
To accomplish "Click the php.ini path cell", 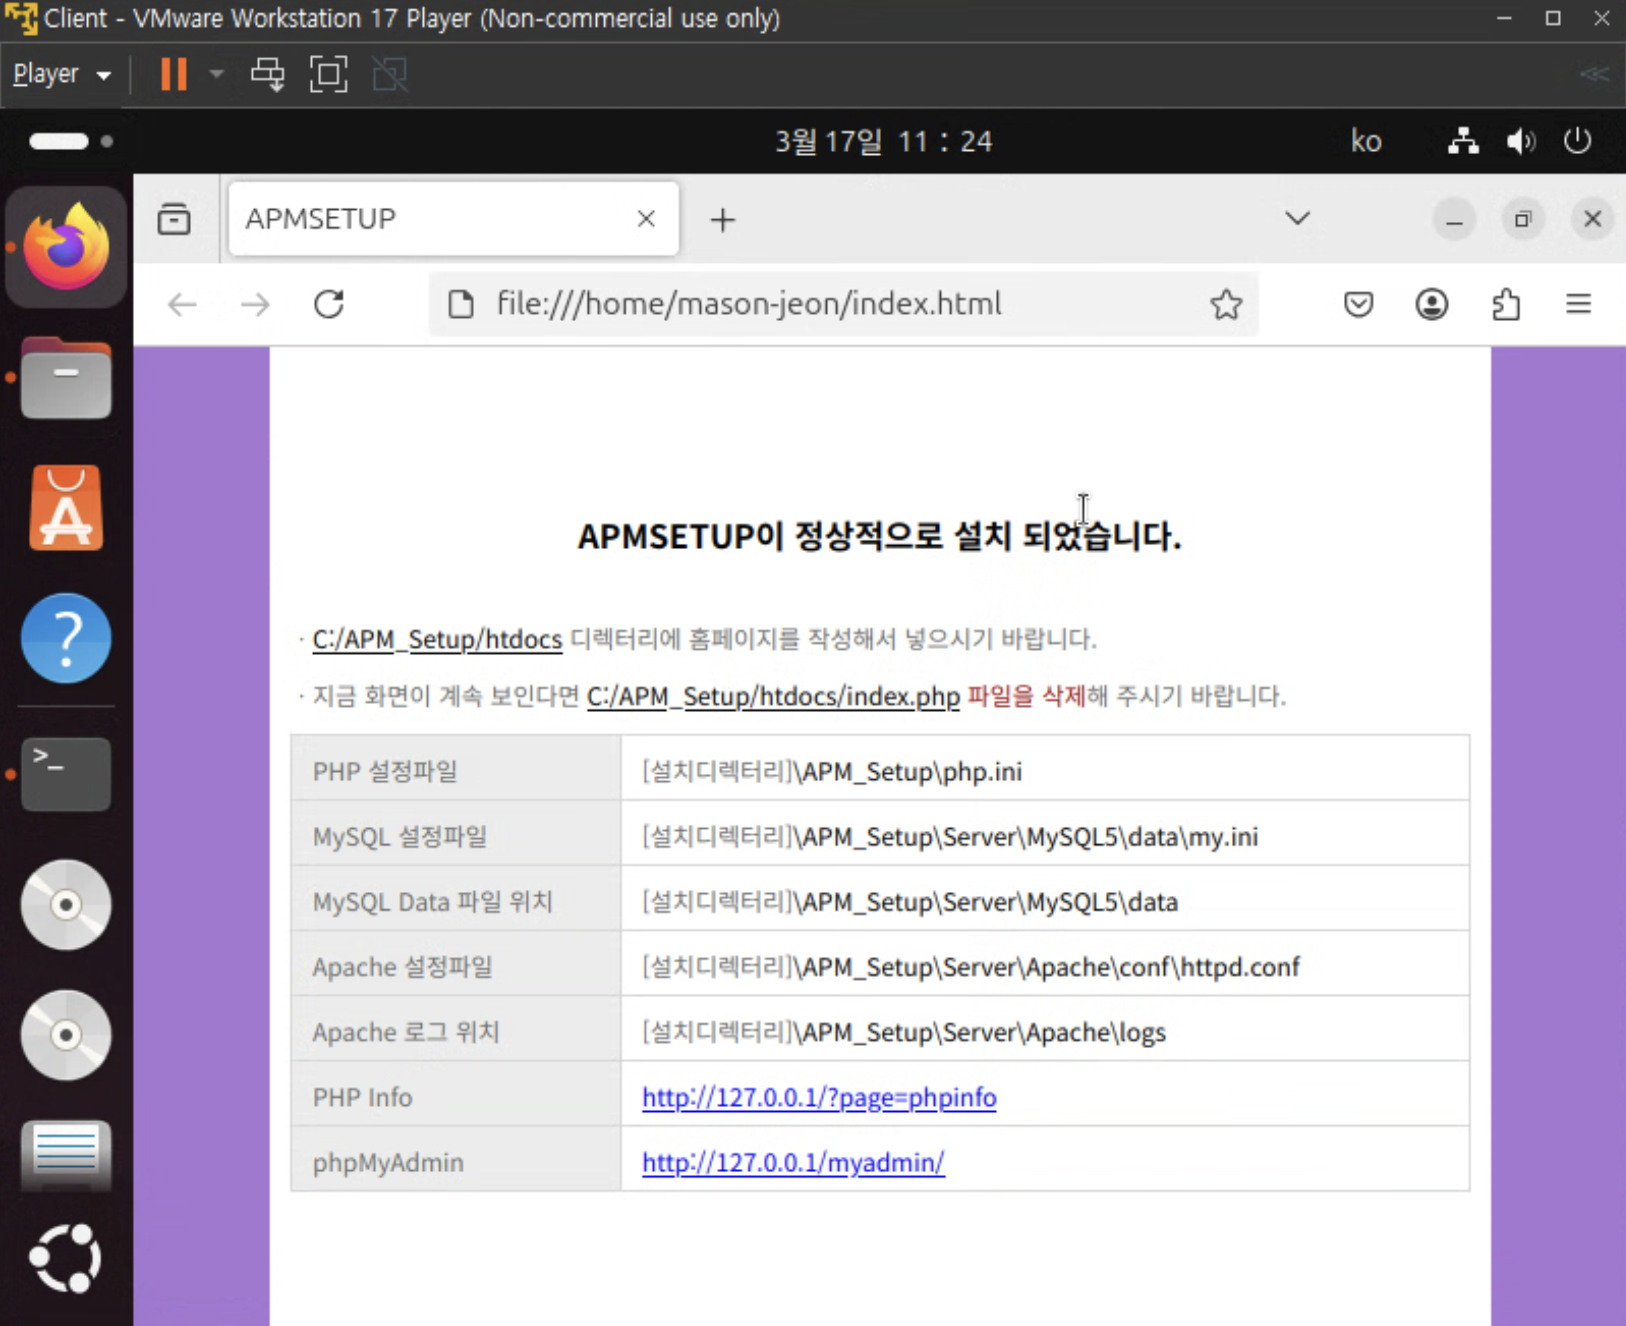I will click(x=1045, y=768).
